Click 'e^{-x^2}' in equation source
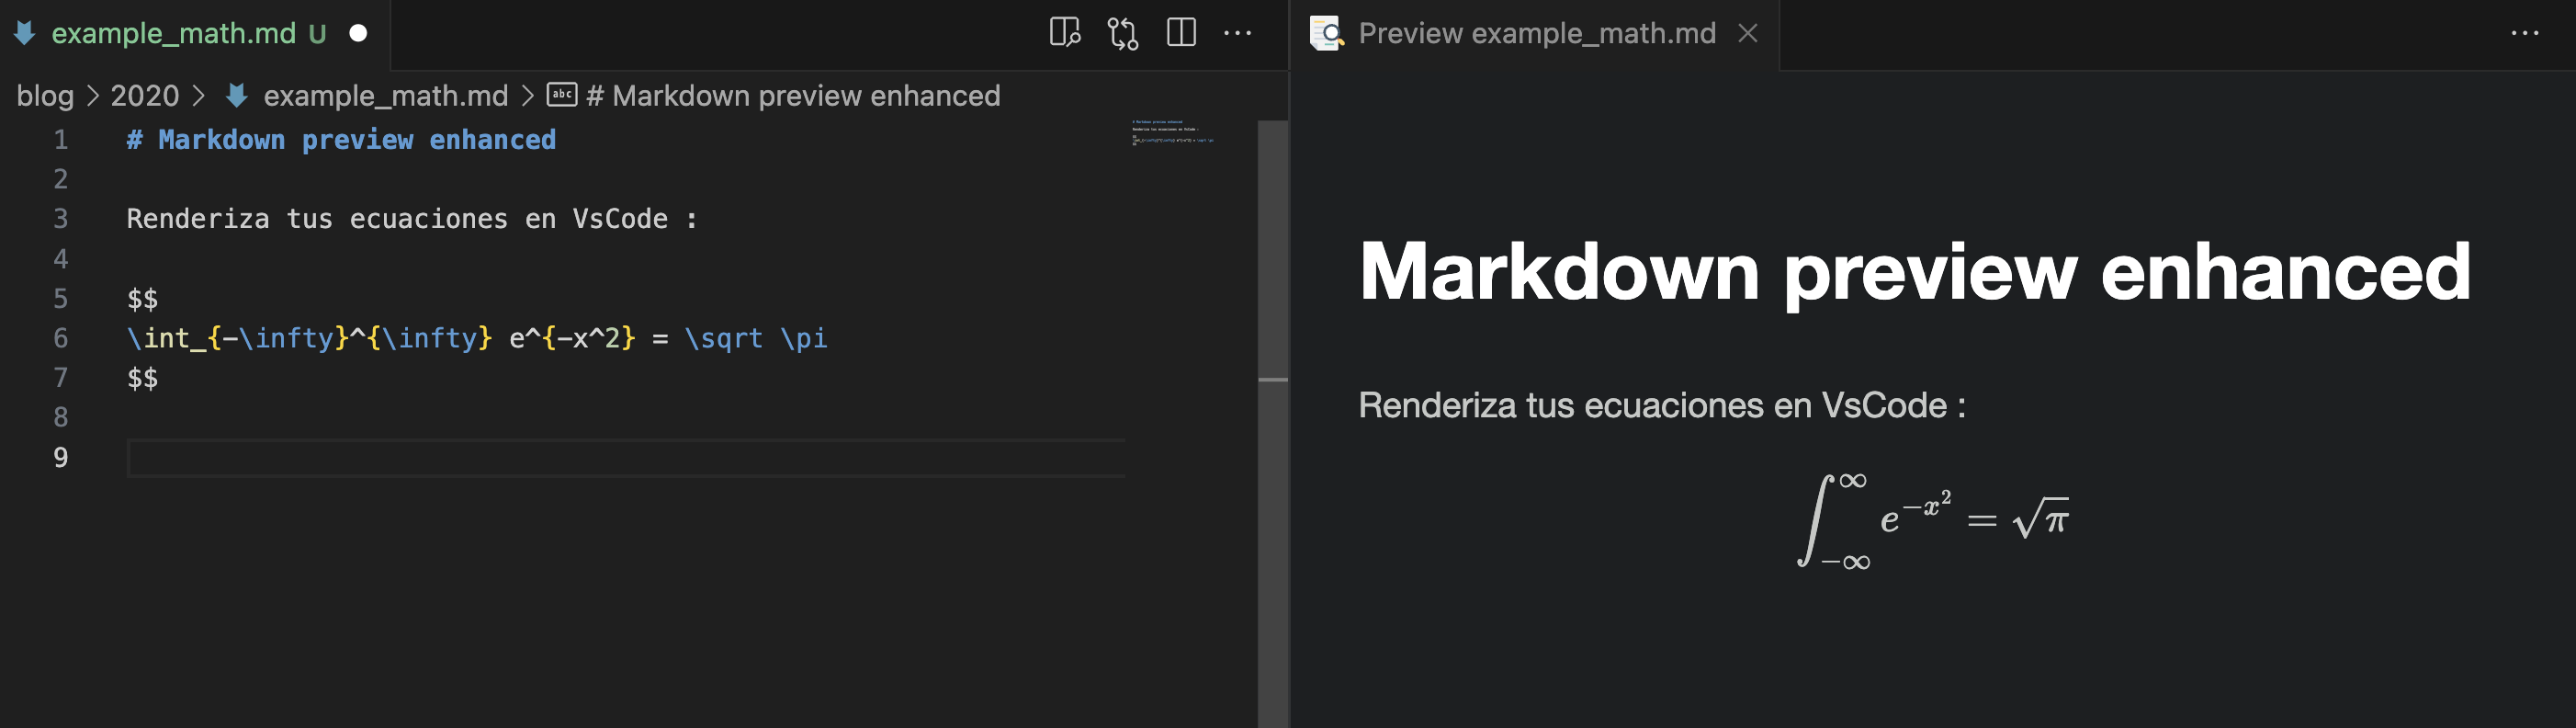 pos(572,338)
